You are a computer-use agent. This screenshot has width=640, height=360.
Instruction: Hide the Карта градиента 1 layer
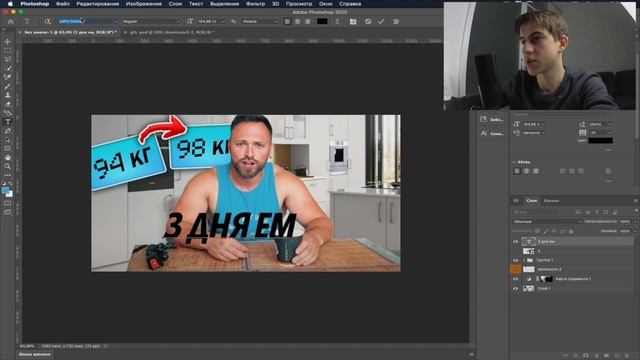(x=516, y=279)
